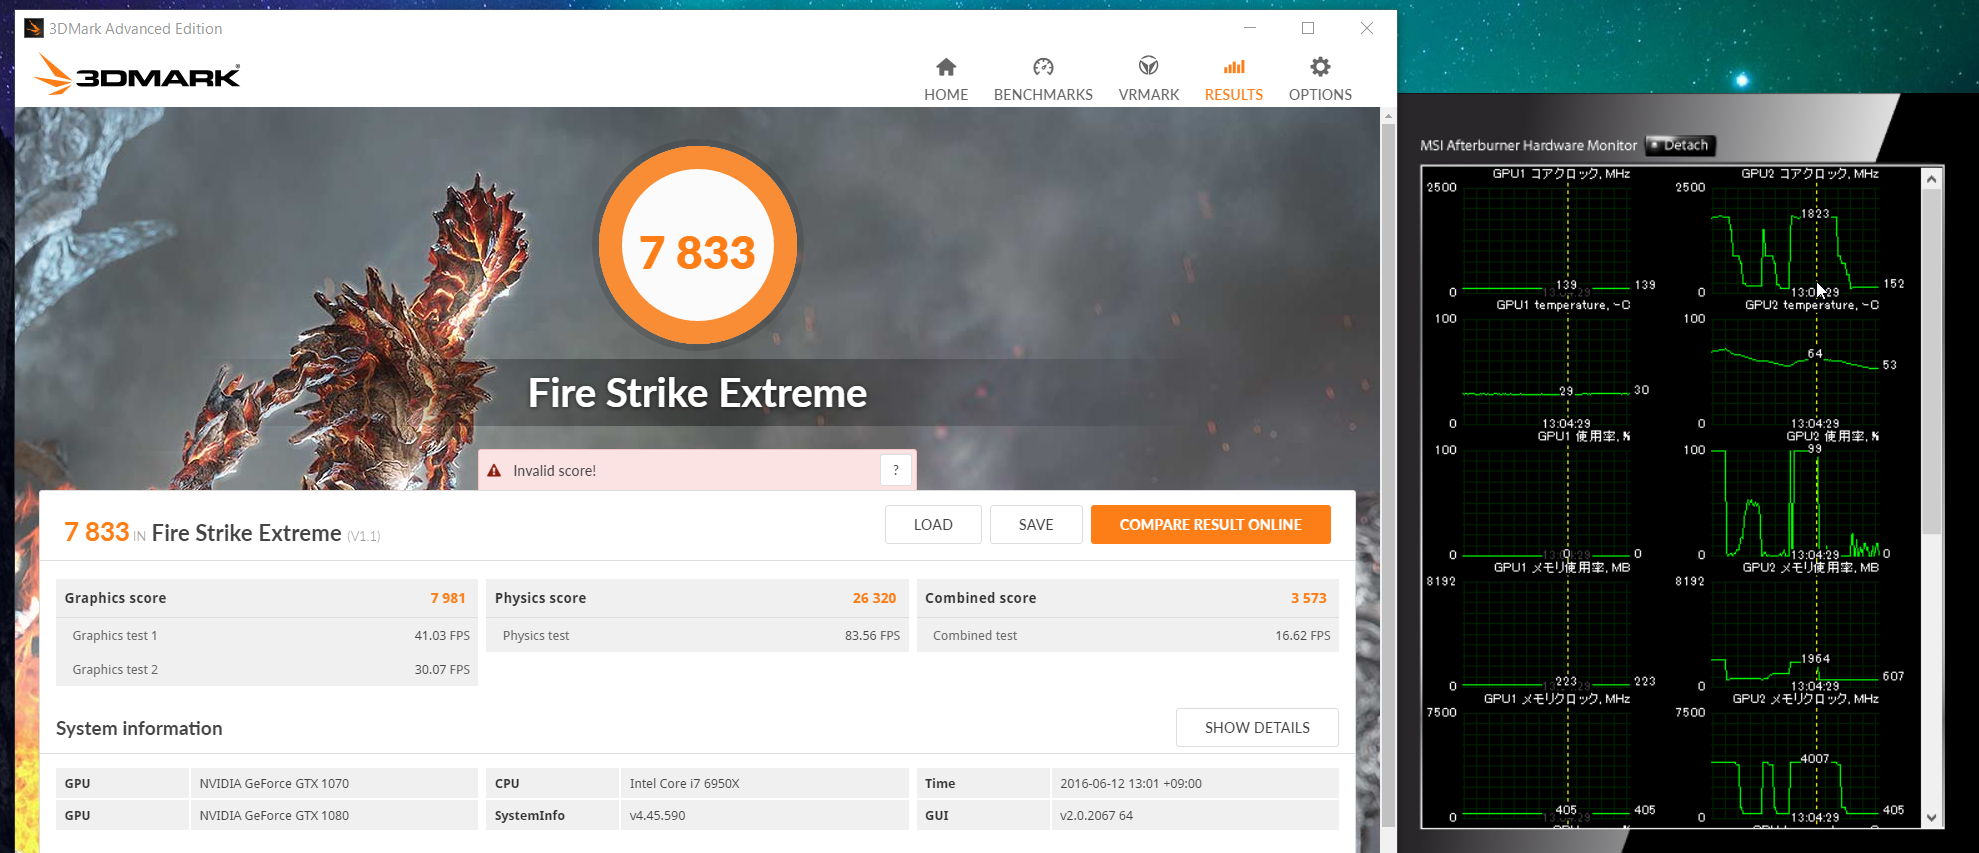Click 3DMark scrollbar up arrow
Screen dimensions: 1979x853
(1388, 116)
